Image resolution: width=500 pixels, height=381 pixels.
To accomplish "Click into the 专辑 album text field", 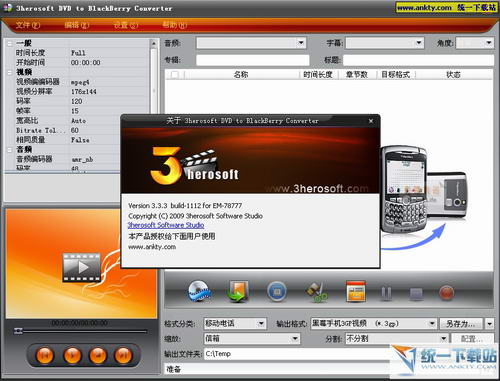I will 253,60.
